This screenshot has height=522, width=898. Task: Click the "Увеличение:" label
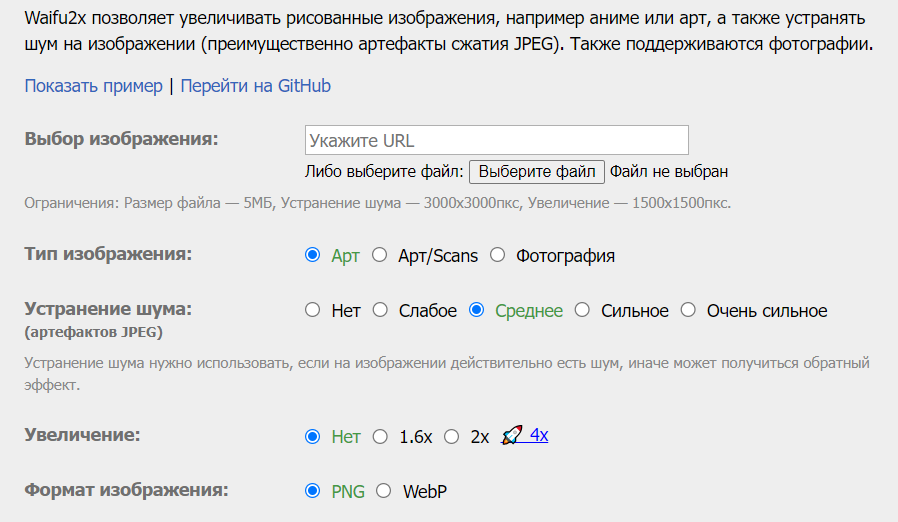[x=82, y=435]
